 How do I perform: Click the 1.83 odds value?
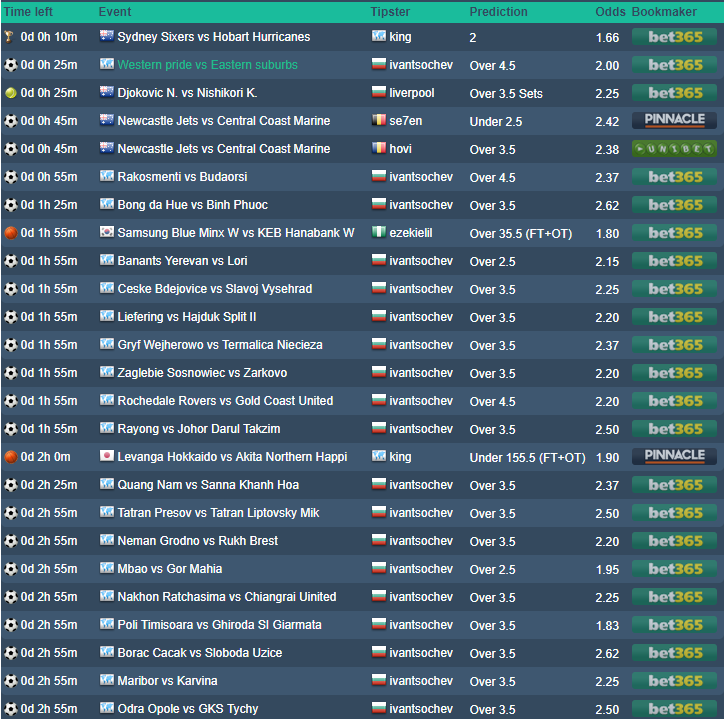[x=607, y=626]
